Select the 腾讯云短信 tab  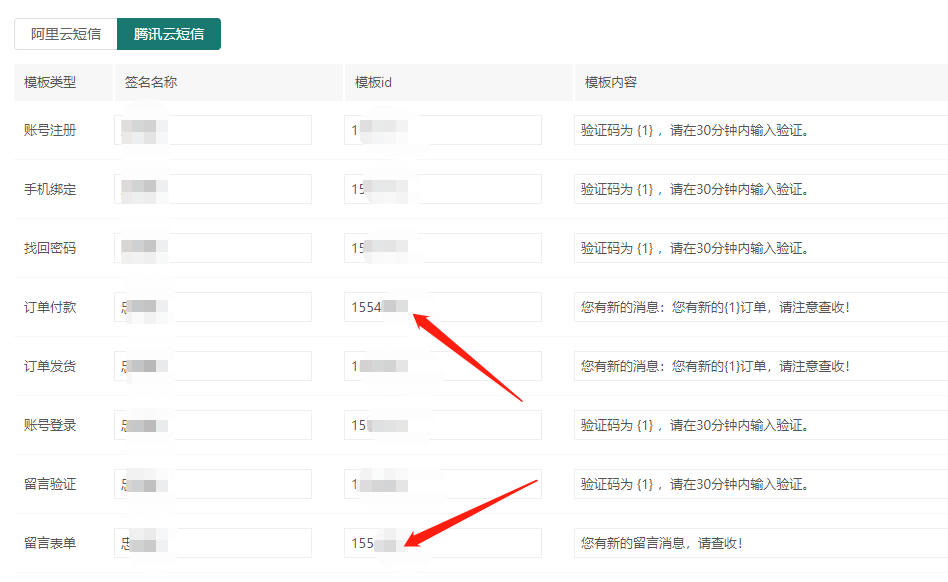(169, 34)
